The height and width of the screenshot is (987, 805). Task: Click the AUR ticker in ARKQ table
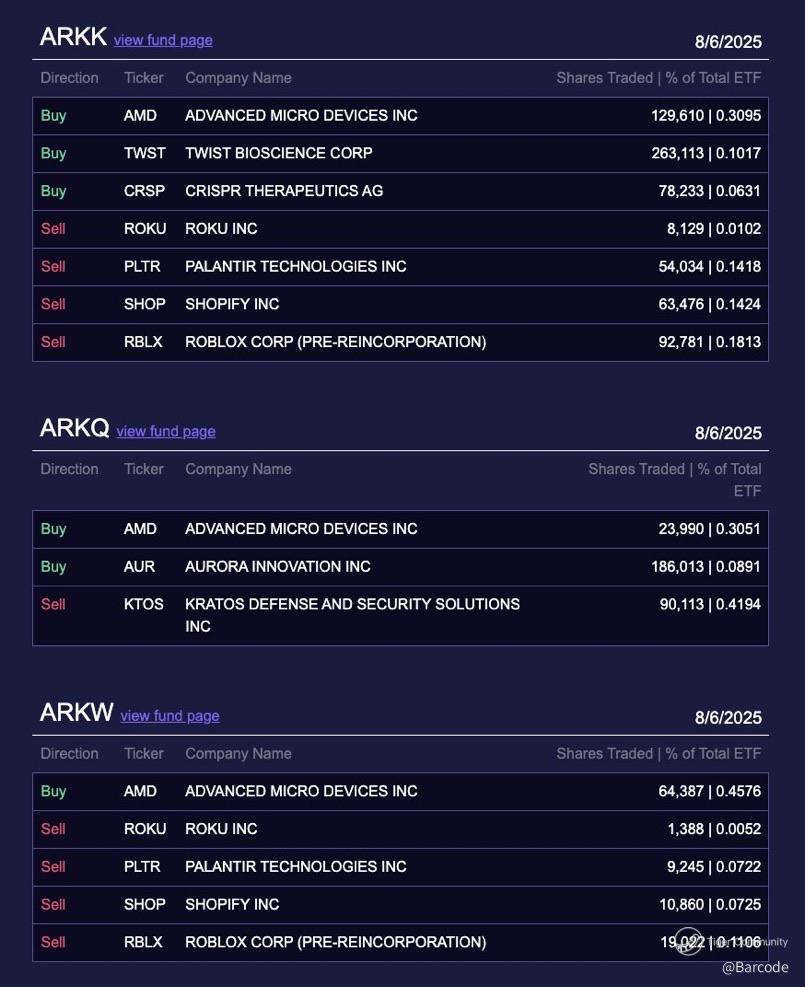pos(139,566)
